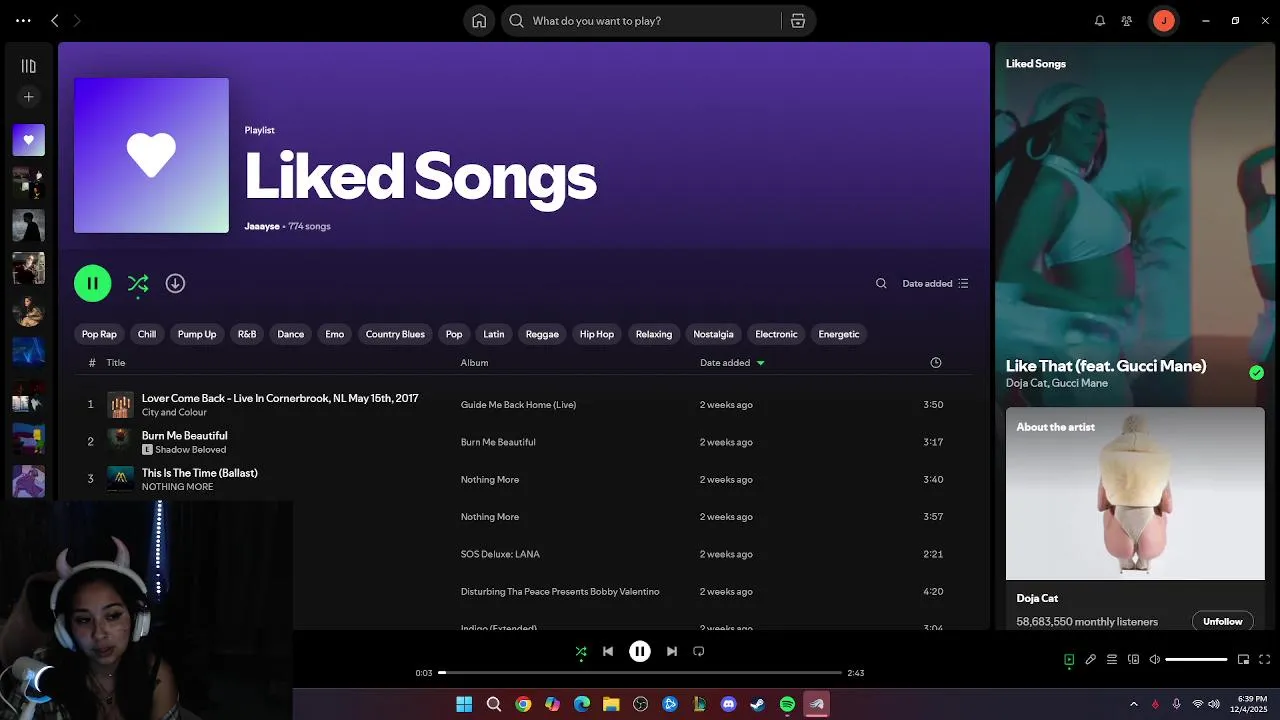Open the three-dots app menu
Viewport: 1280px width, 720px height.
pyautogui.click(x=23, y=21)
